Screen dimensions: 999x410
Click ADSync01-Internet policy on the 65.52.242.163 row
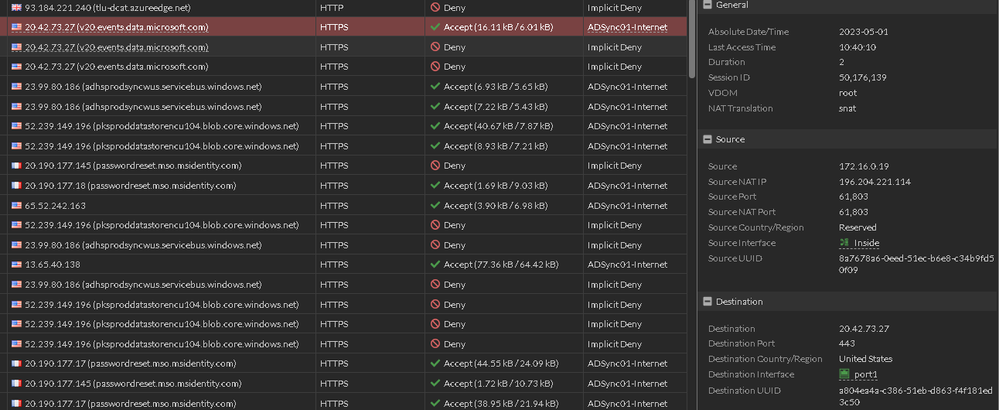click(x=628, y=205)
